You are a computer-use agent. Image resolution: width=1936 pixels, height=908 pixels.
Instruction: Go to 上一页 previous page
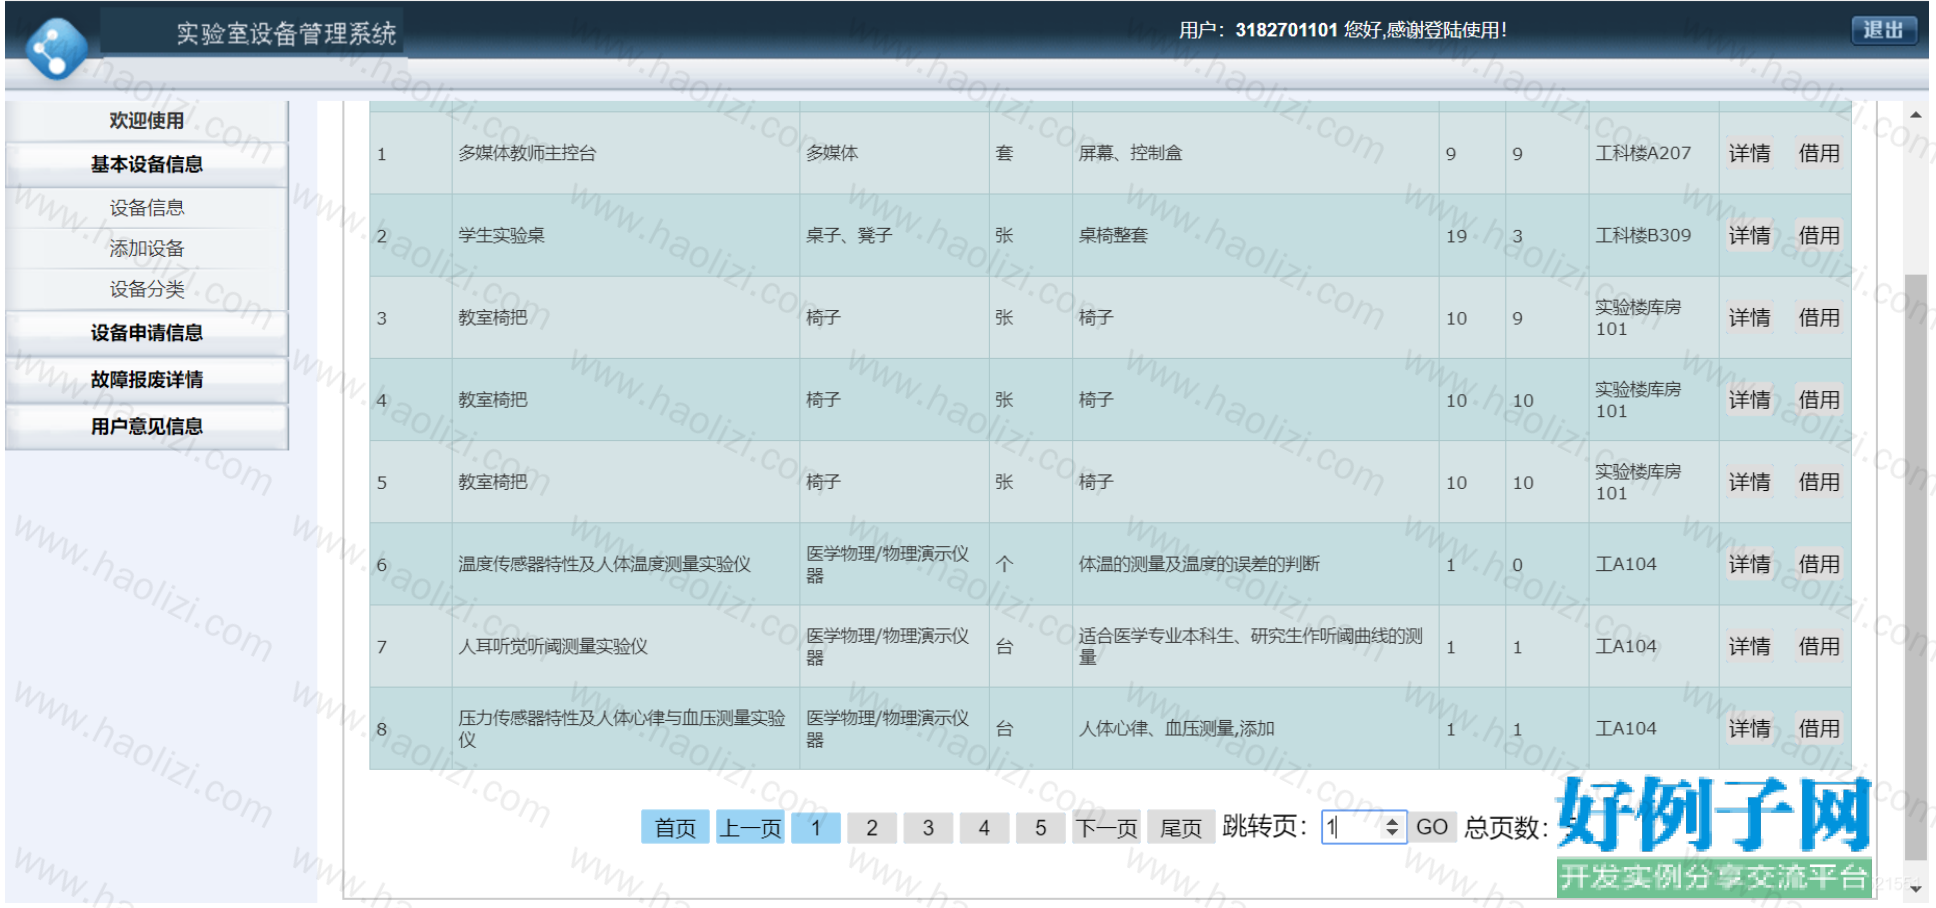click(x=750, y=828)
